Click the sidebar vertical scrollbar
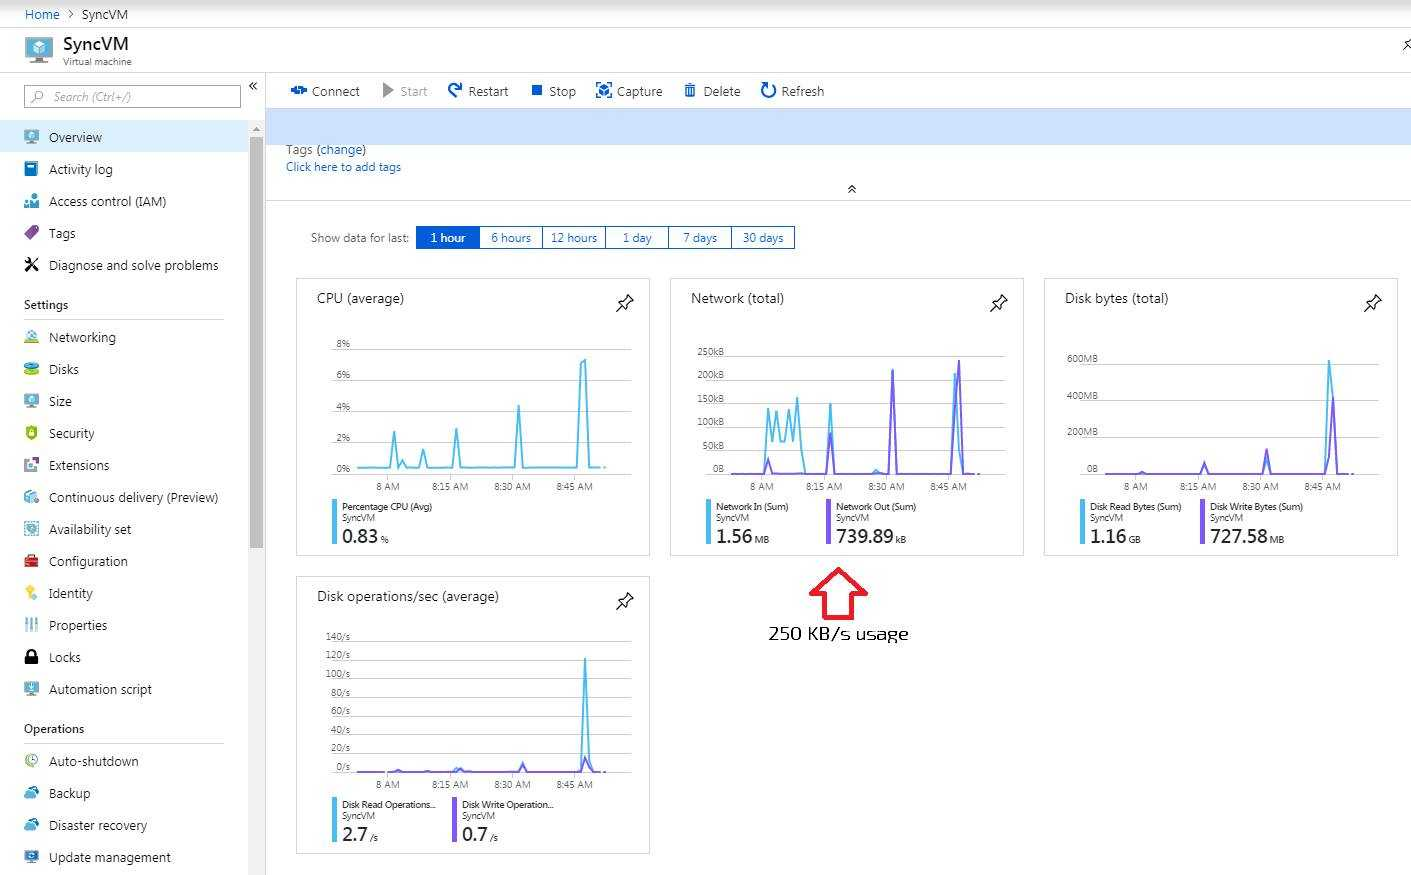This screenshot has height=875, width=1411. [x=257, y=340]
